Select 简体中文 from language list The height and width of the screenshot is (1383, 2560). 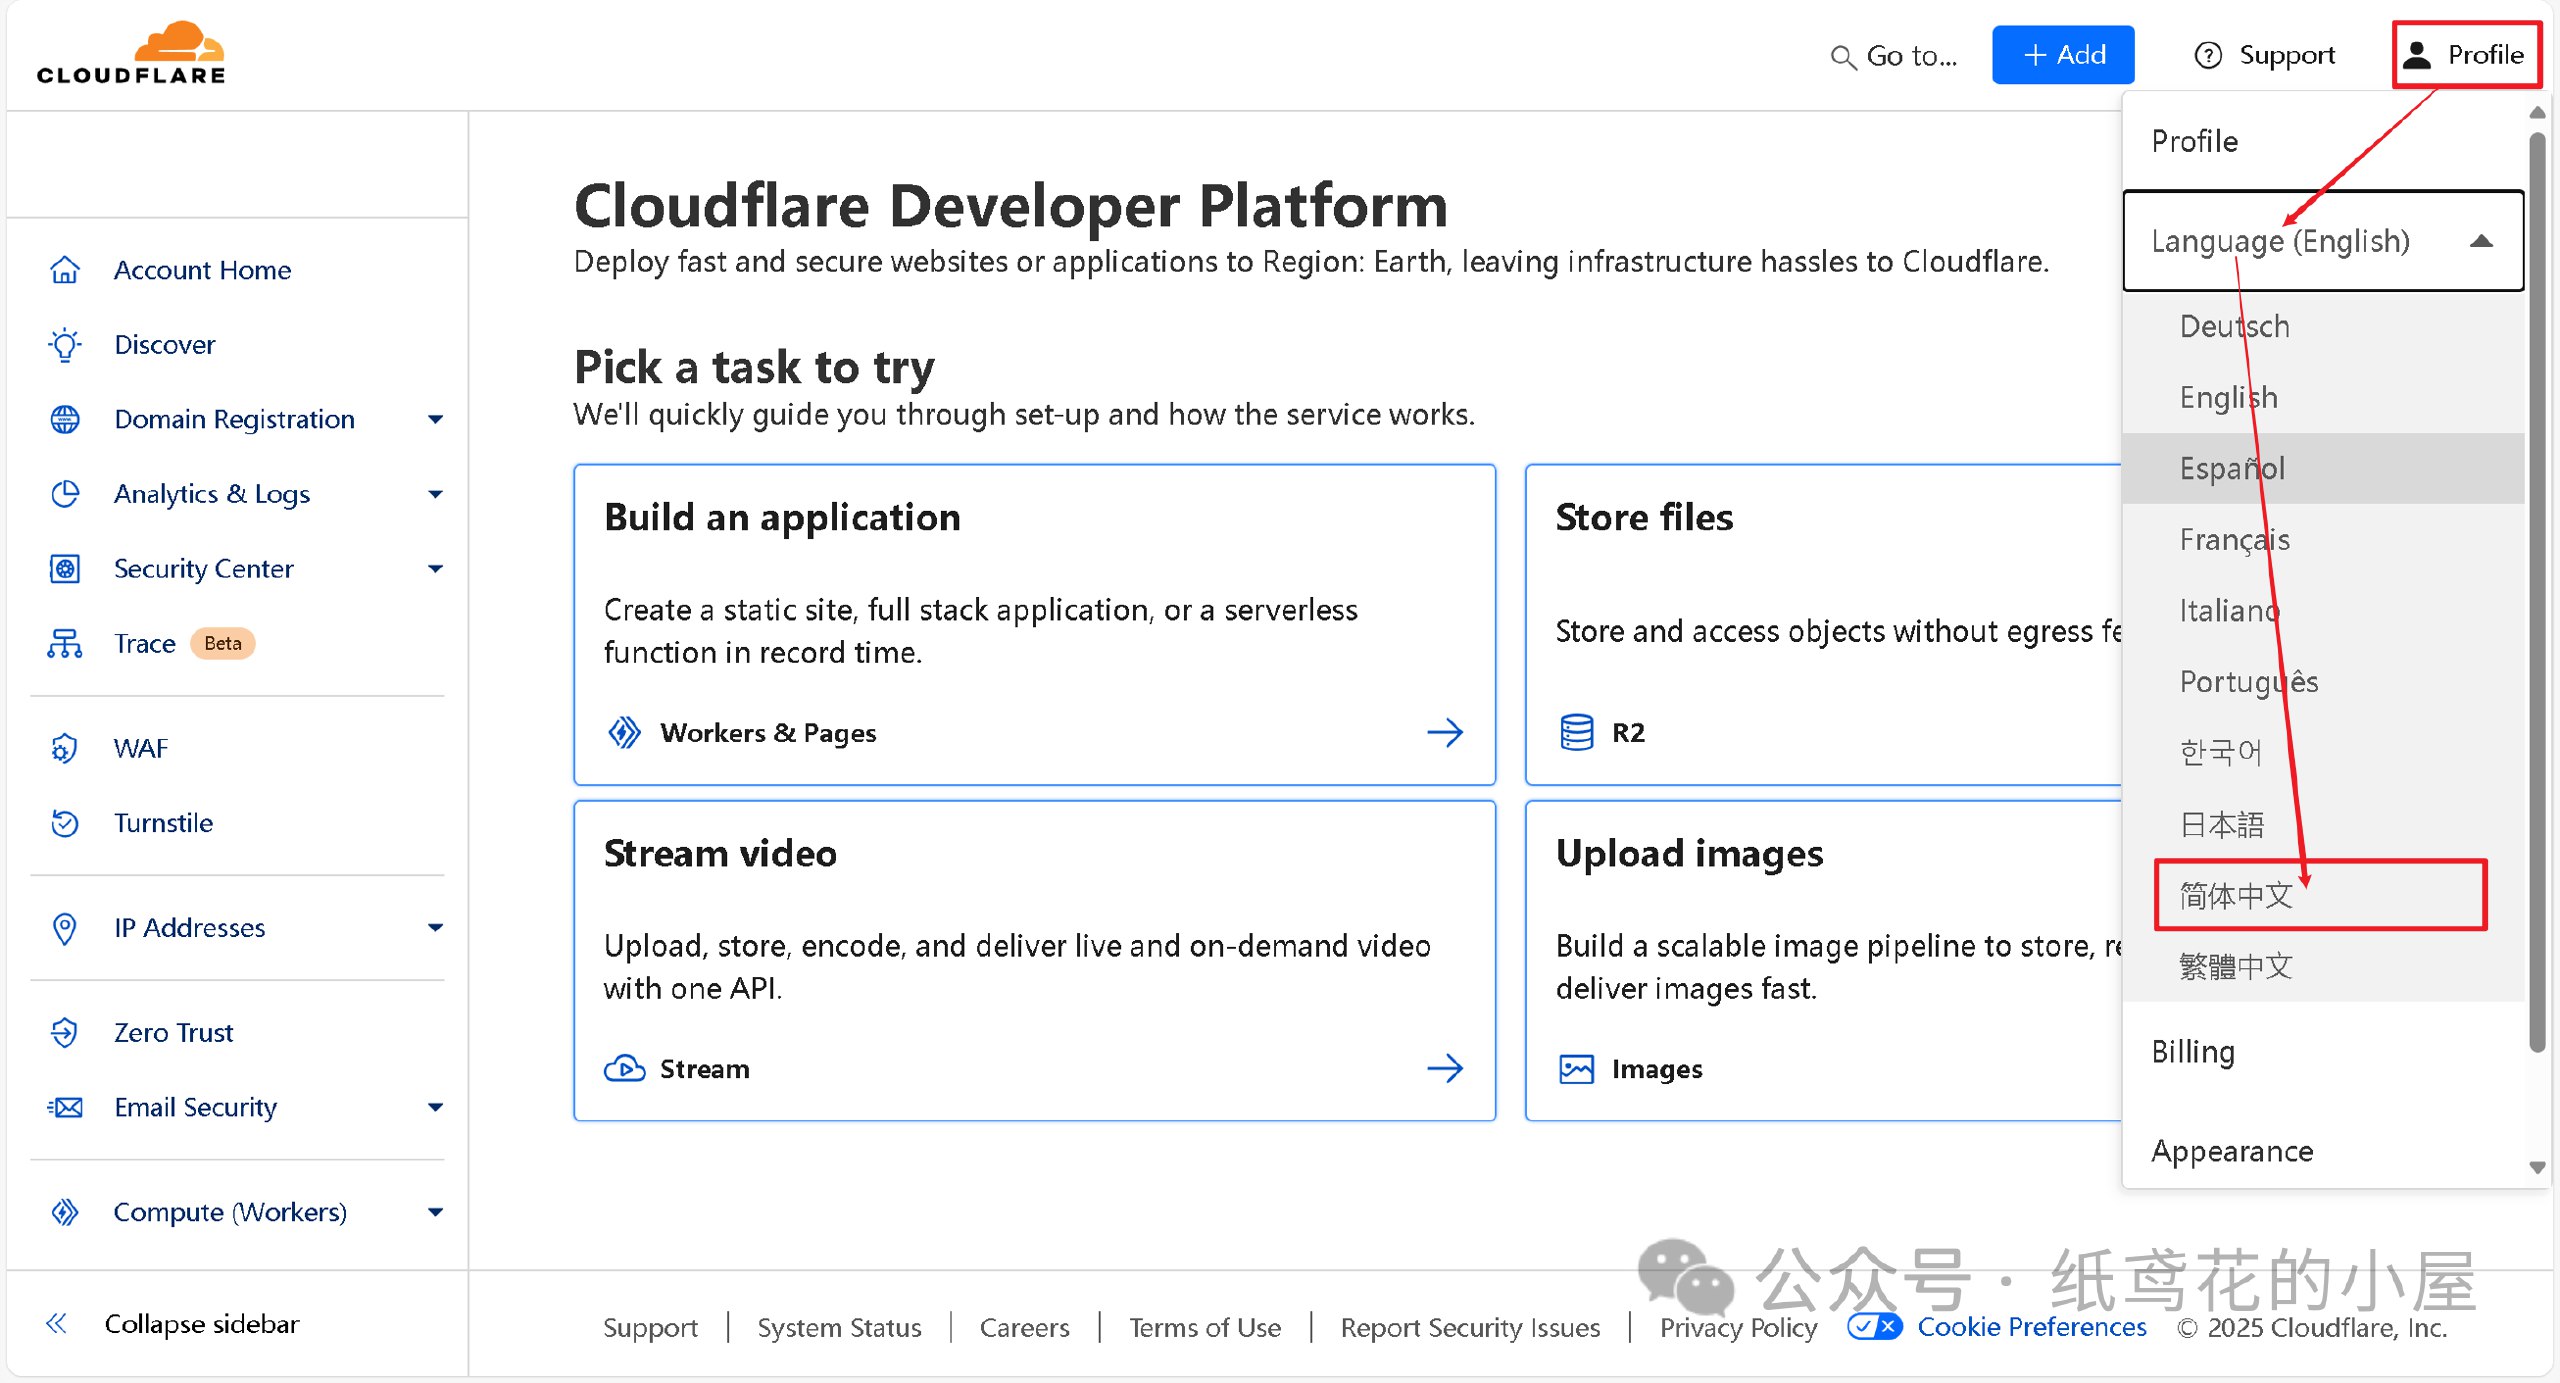point(2323,896)
